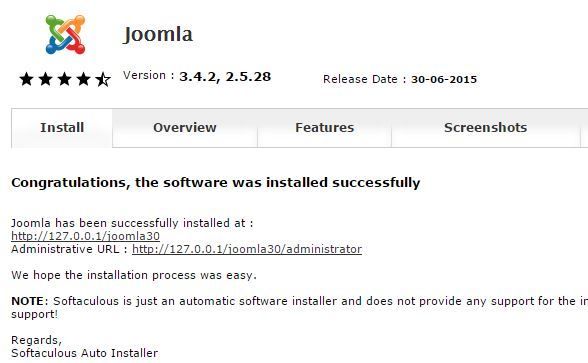Viewport: 588px width, 363px height.
Task: Click the second rating star
Action: [x=46, y=79]
